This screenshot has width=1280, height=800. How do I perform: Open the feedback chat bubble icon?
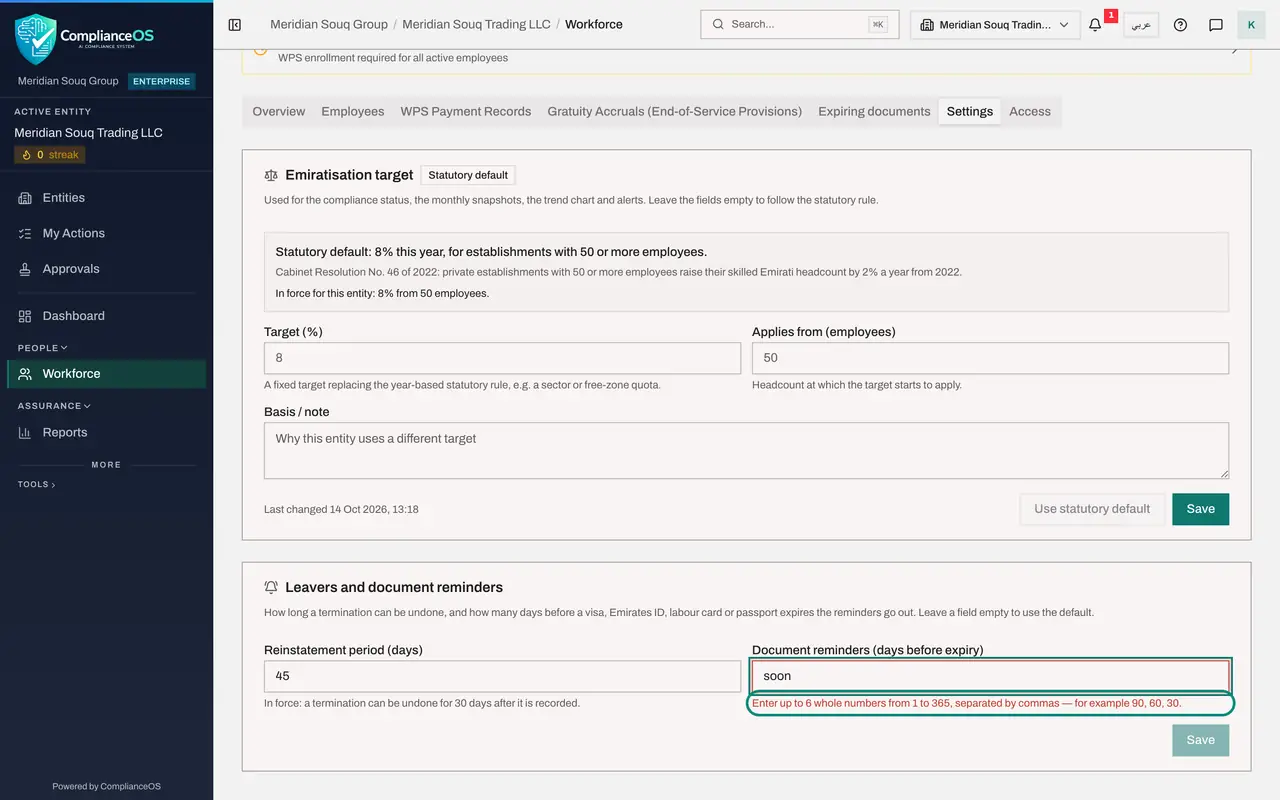[x=1216, y=25]
